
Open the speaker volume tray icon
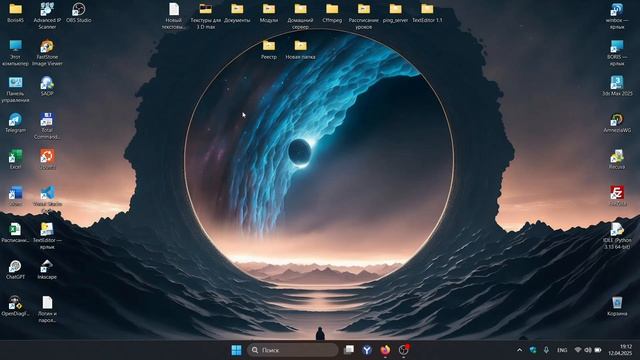588,350
